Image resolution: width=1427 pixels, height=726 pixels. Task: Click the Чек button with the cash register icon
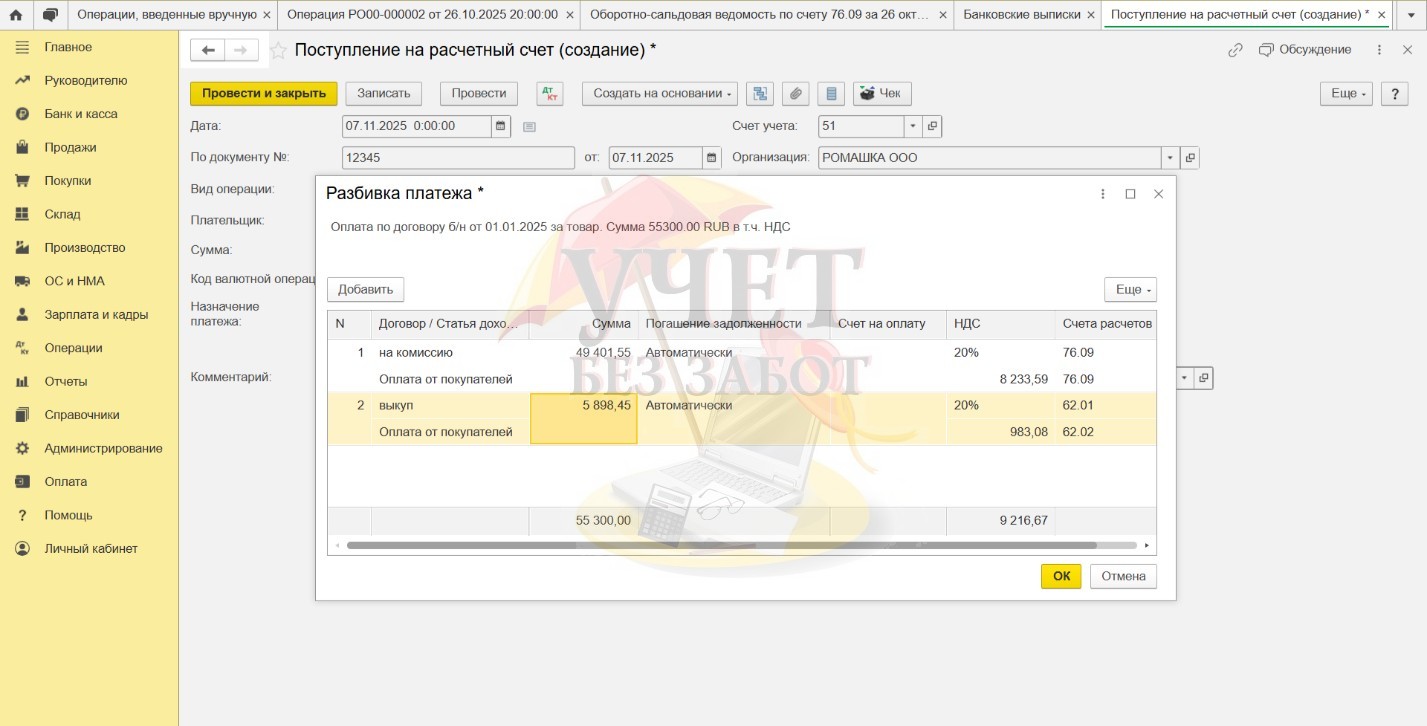point(881,93)
